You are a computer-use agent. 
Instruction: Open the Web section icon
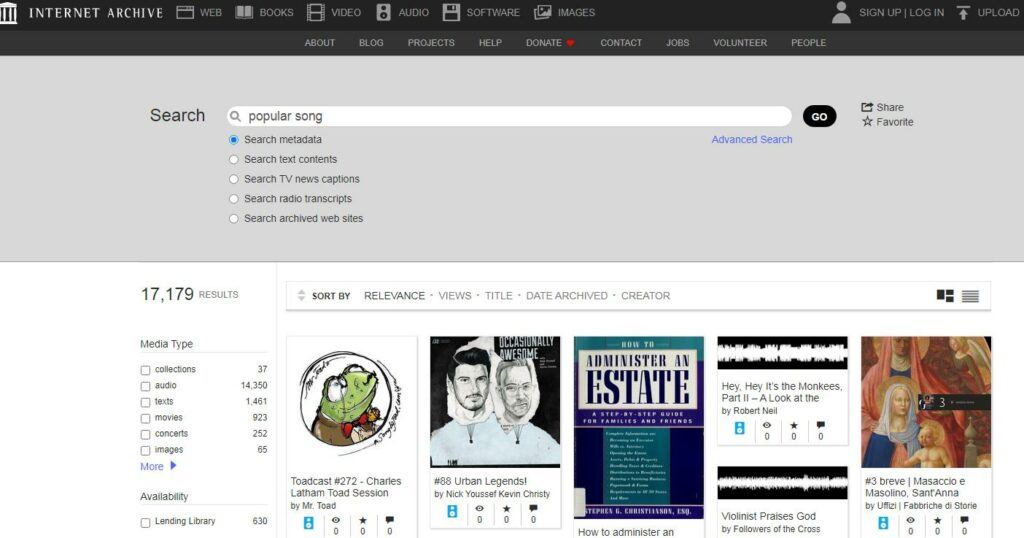[x=185, y=12]
